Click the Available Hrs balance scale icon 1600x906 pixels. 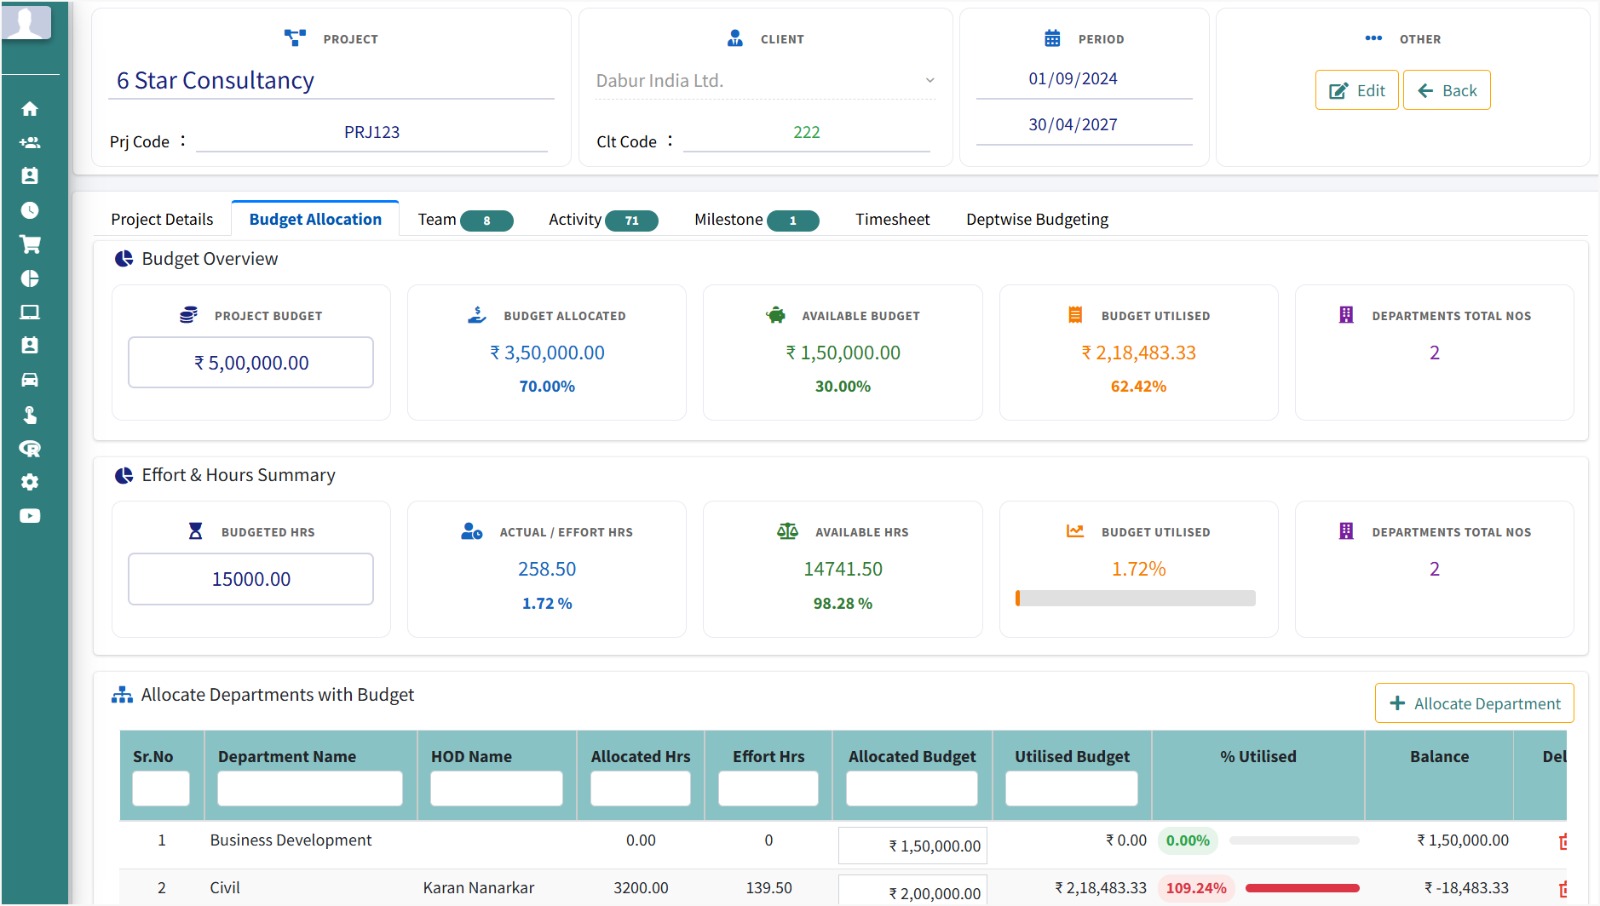pos(788,531)
